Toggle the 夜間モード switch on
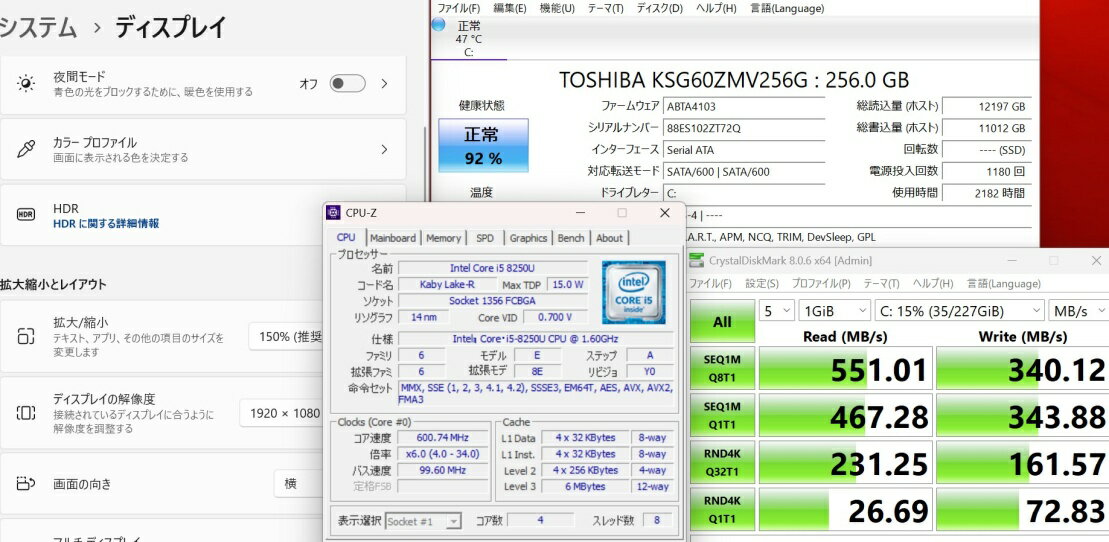 pos(347,84)
